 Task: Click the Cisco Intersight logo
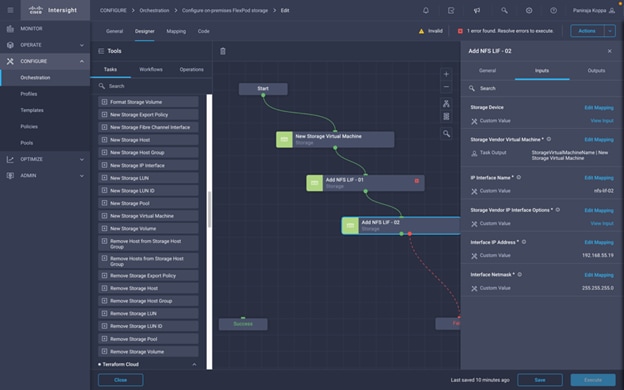[53, 10]
